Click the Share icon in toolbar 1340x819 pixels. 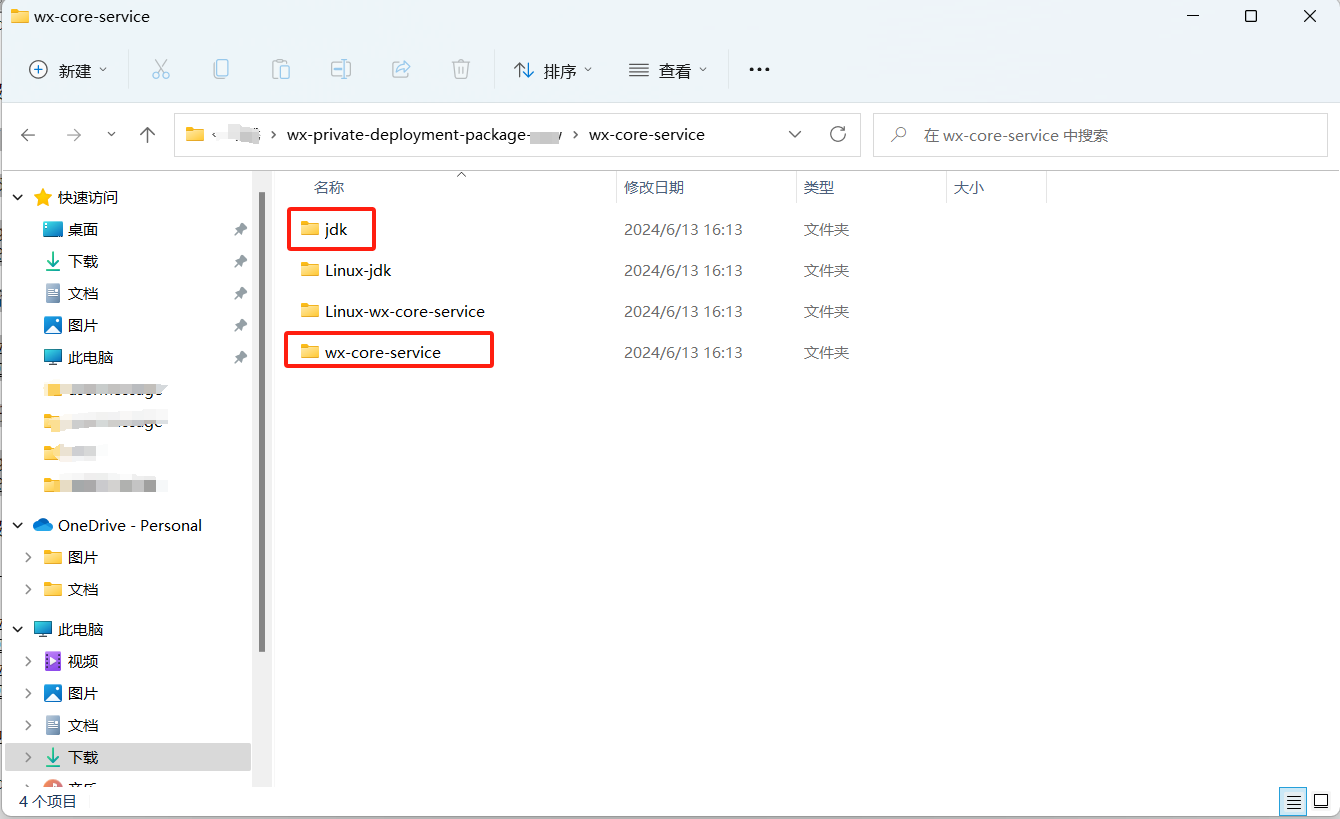401,69
